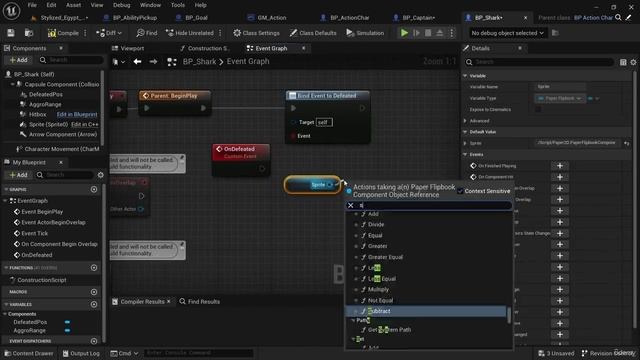Click the Save blueprint icon
This screenshot has height=360, width=640.
[11, 33]
